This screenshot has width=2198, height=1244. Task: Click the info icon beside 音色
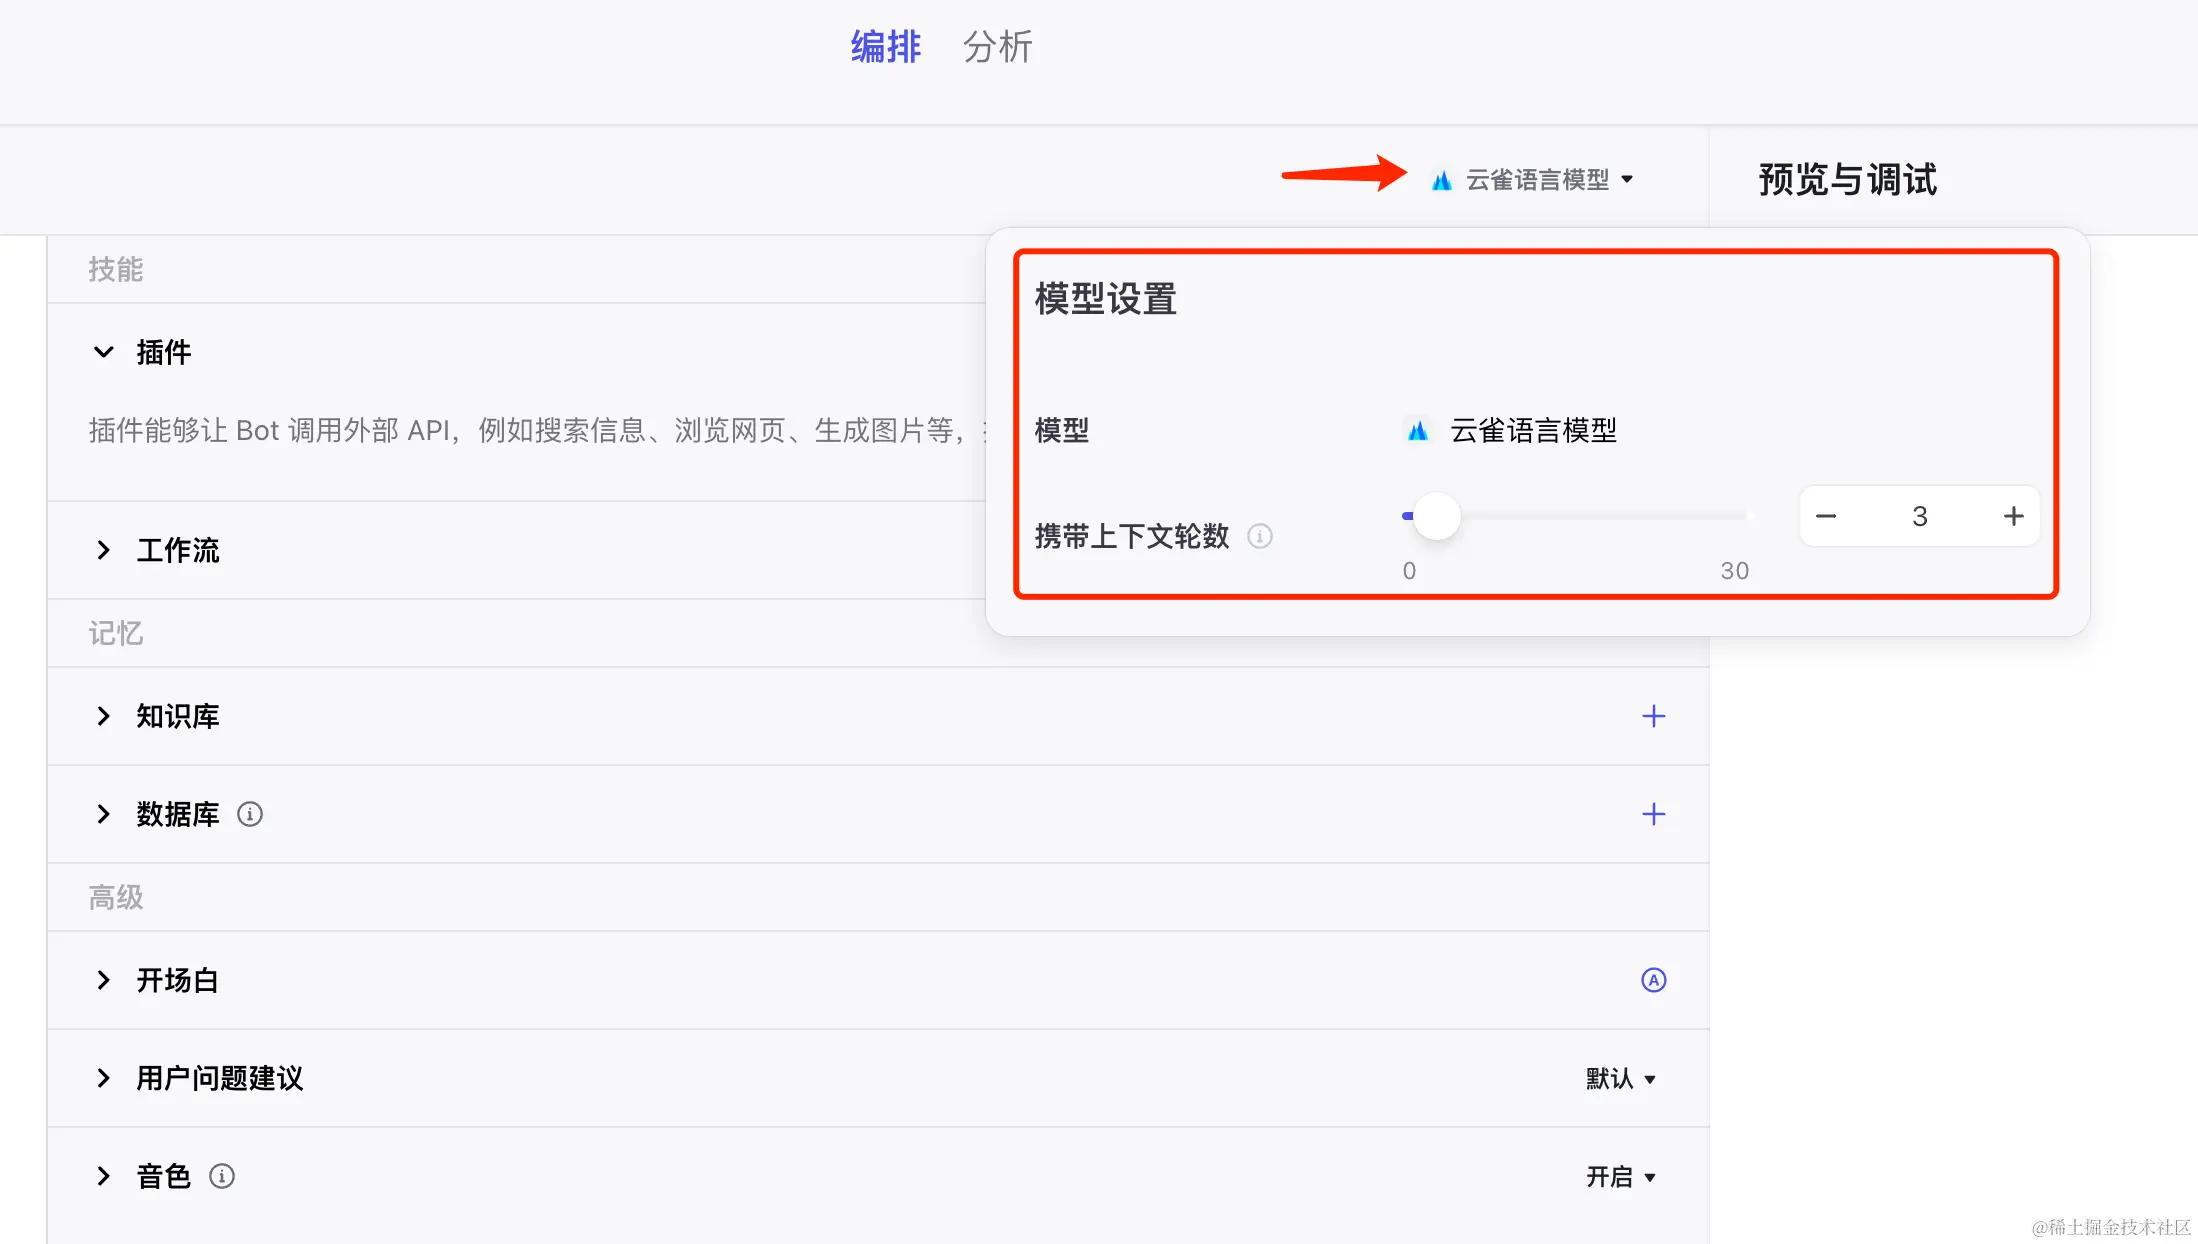(x=222, y=1176)
